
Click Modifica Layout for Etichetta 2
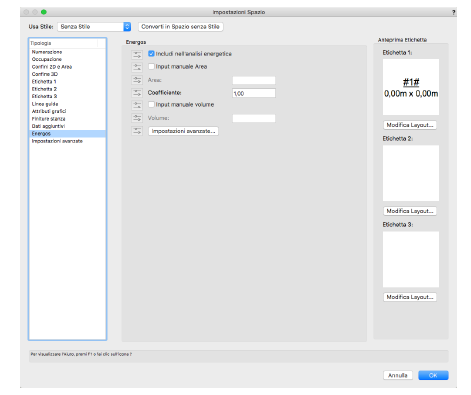pos(410,211)
